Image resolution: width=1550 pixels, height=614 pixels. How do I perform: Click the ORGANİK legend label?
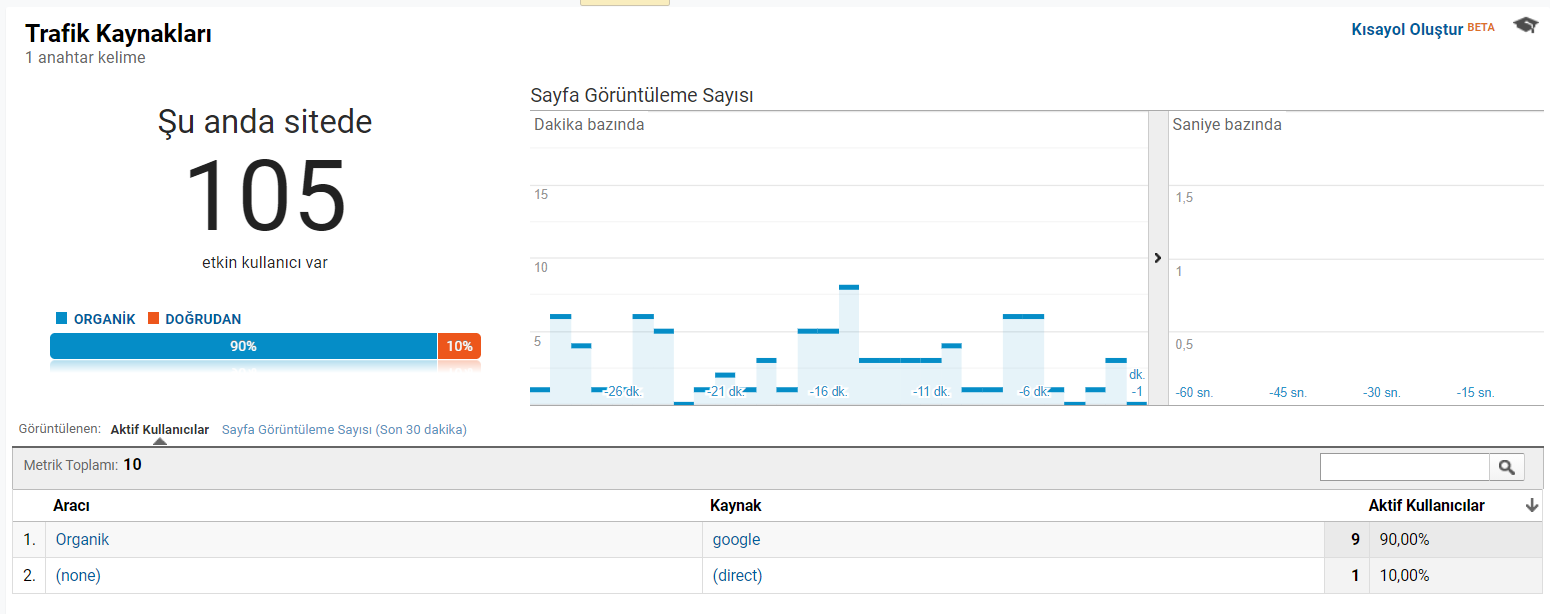104,319
